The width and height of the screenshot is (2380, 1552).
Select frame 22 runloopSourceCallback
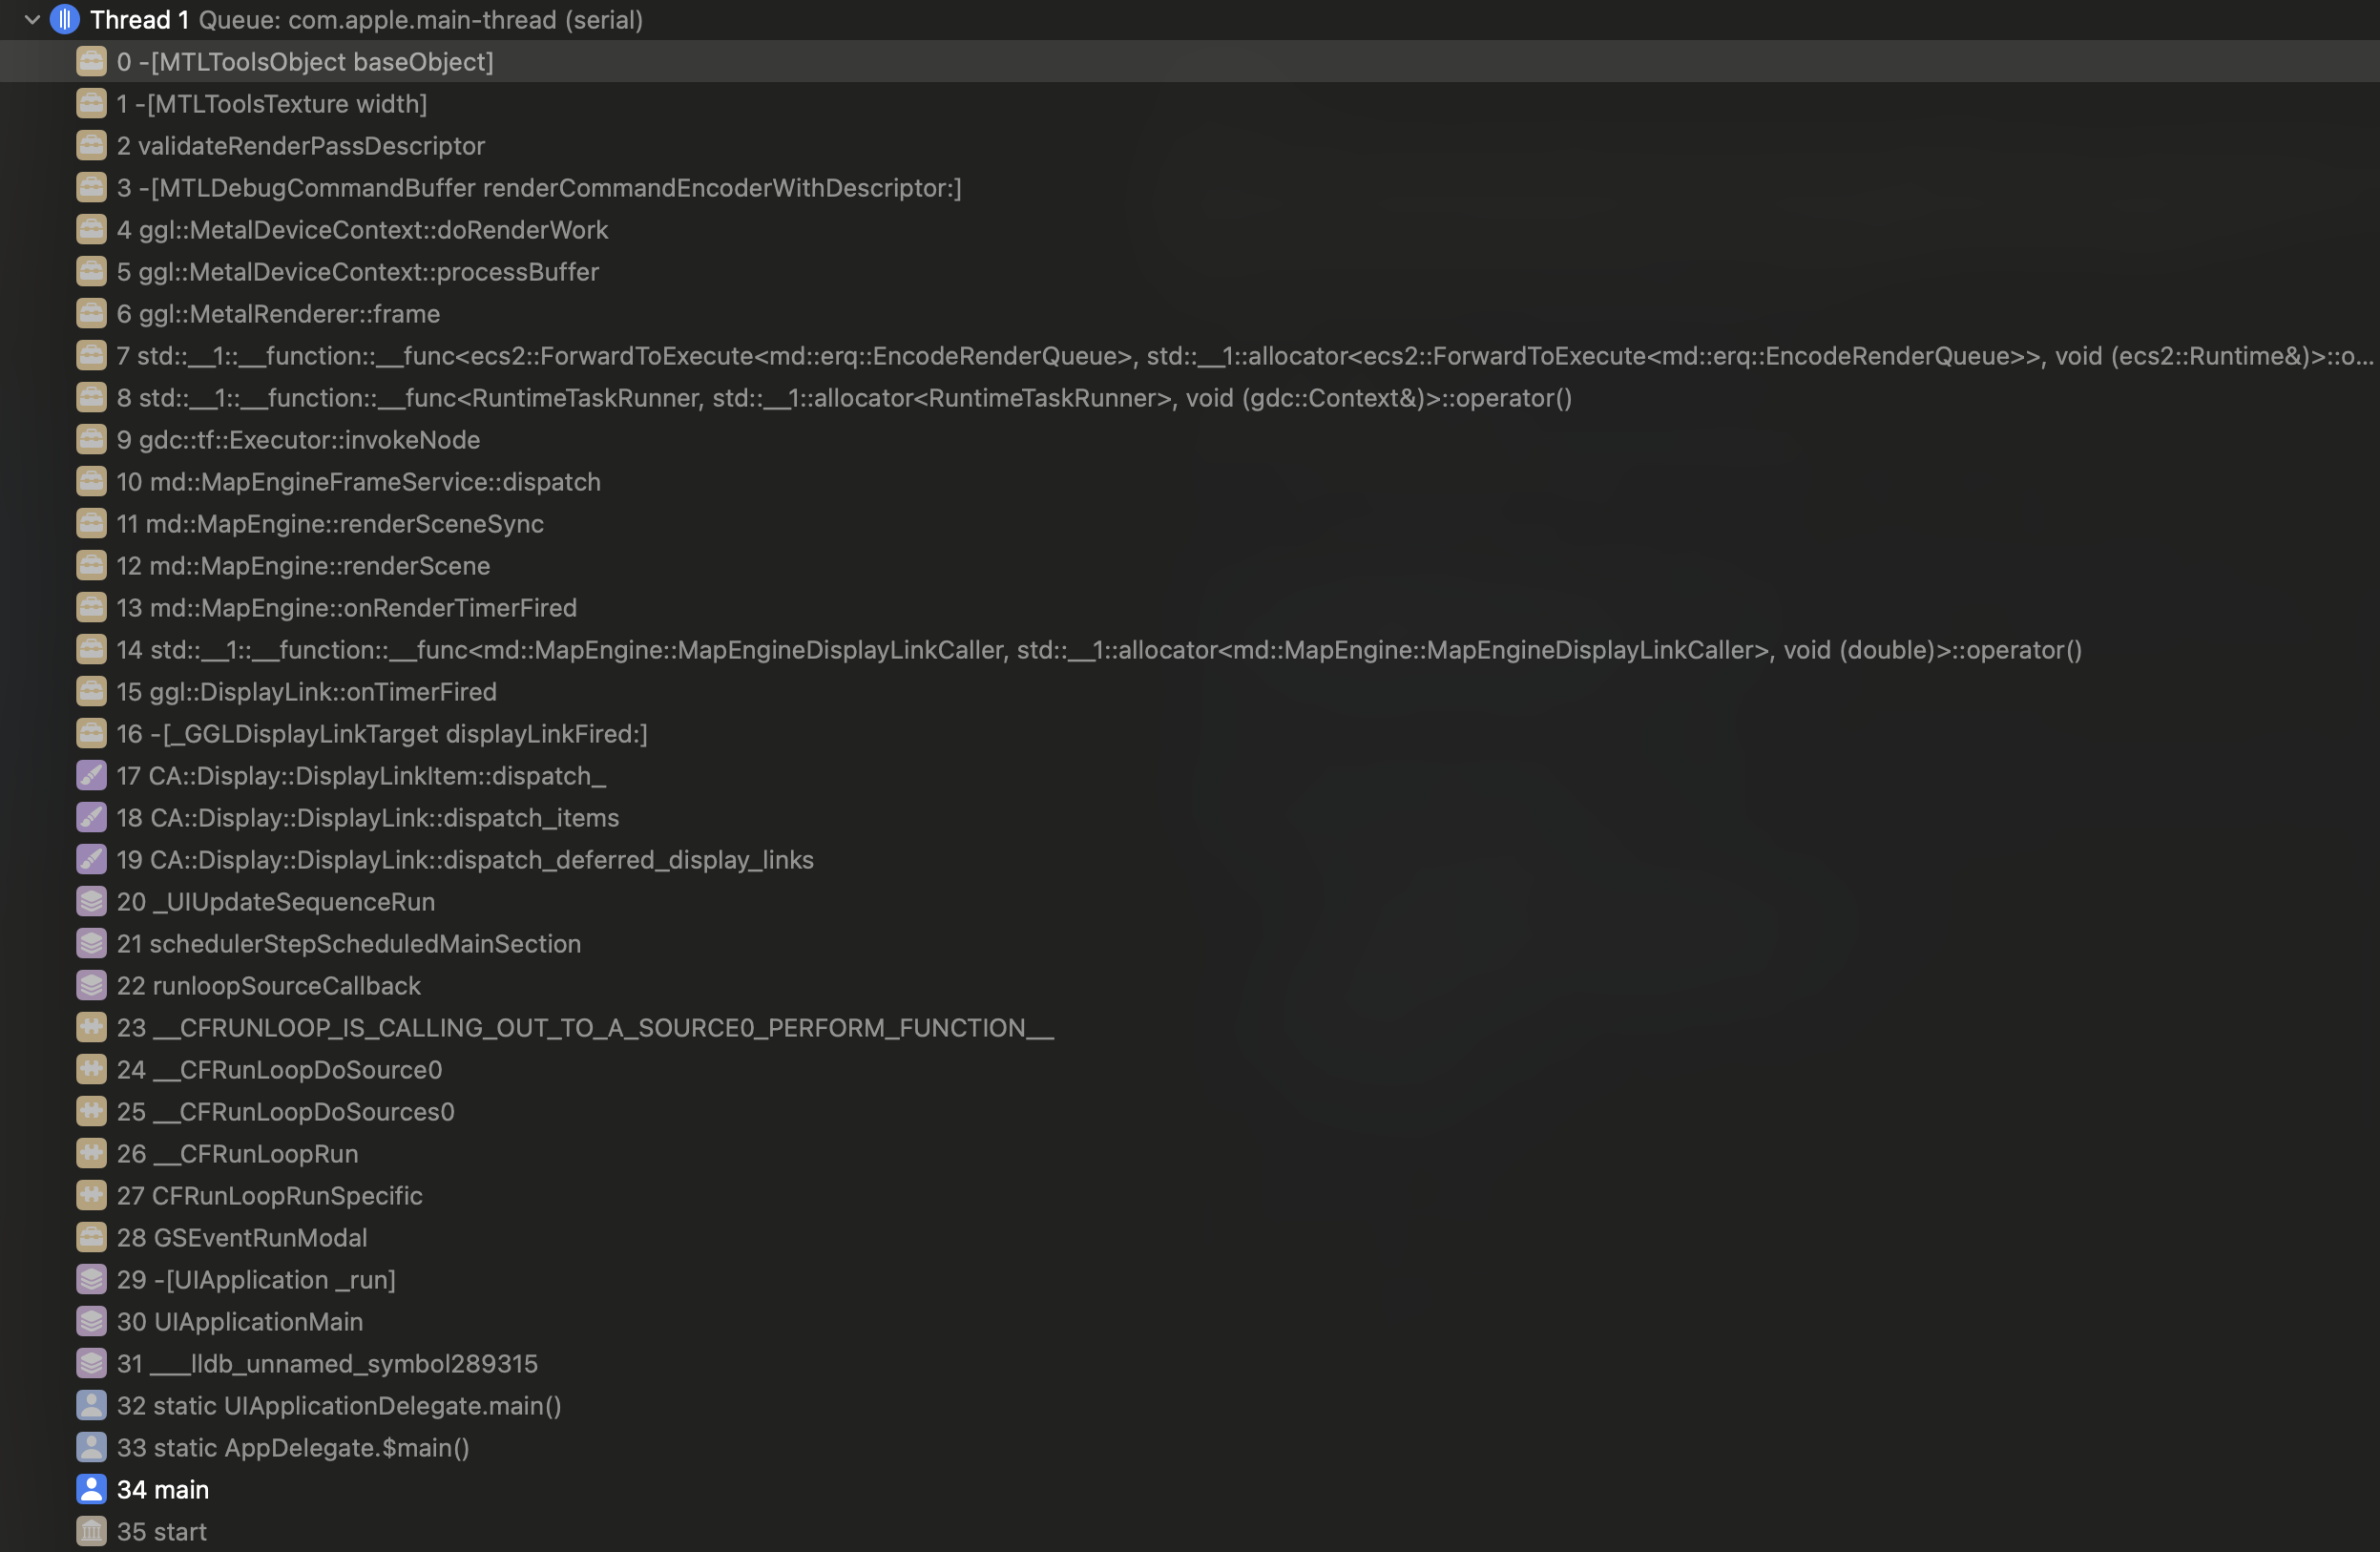pos(1190,985)
